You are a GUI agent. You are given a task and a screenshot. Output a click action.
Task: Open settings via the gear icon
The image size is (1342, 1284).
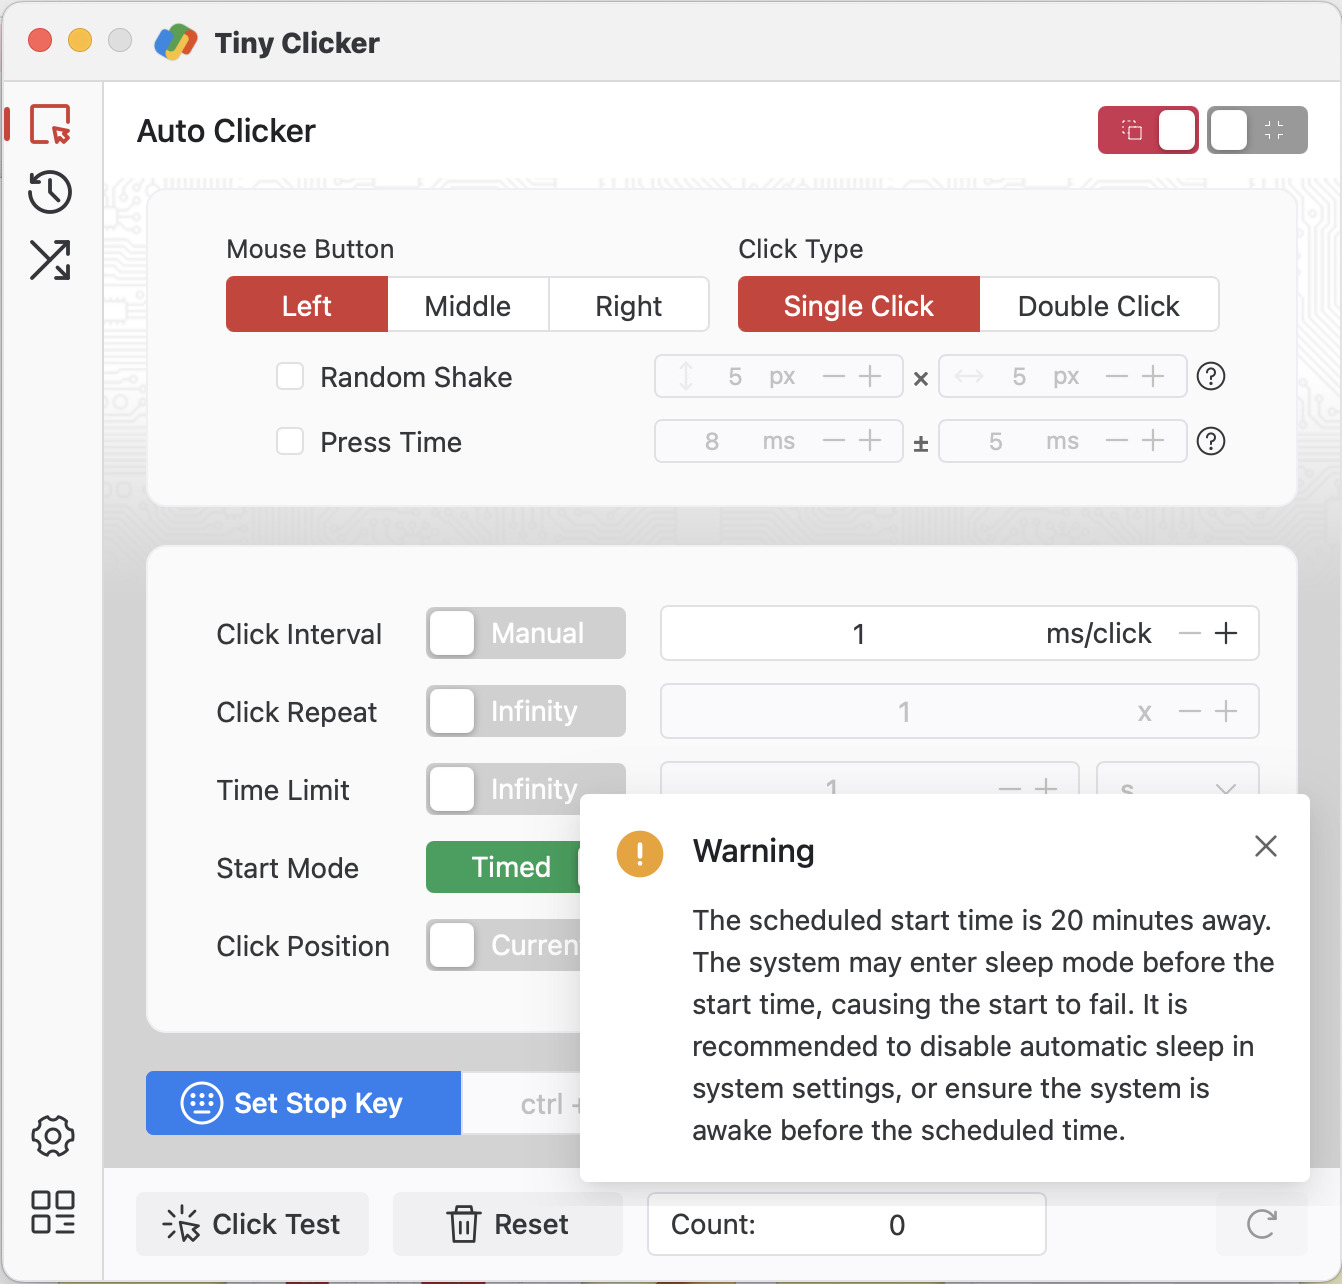(52, 1136)
